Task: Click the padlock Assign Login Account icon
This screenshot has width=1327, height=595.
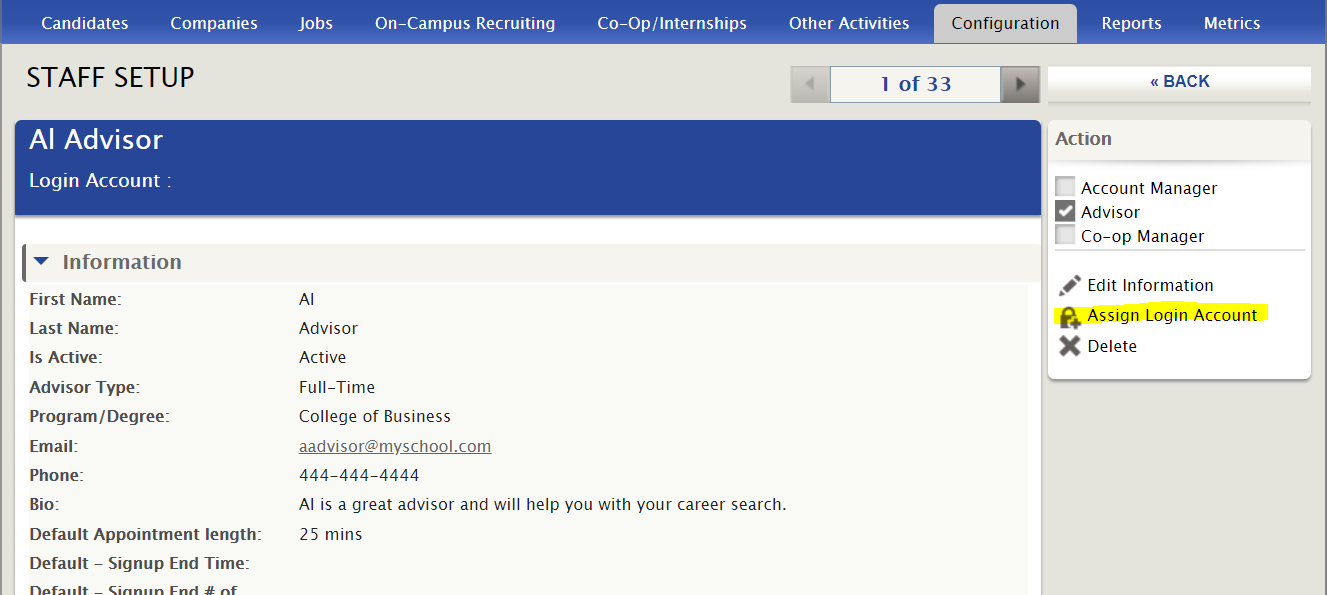Action: pos(1070,317)
